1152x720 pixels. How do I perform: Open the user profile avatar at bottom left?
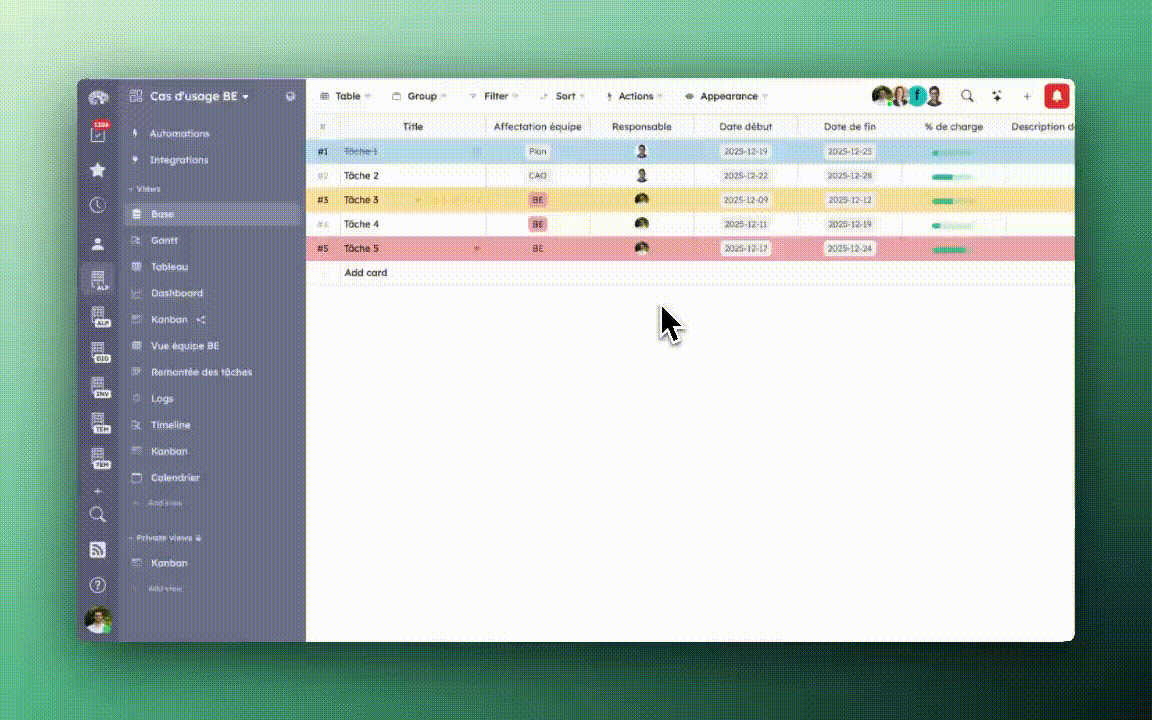[x=98, y=619]
